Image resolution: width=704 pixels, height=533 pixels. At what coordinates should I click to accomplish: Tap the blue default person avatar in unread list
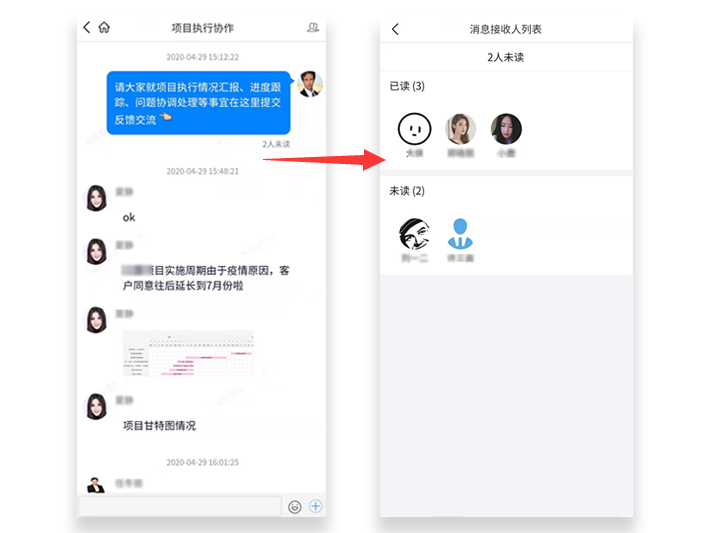(460, 234)
